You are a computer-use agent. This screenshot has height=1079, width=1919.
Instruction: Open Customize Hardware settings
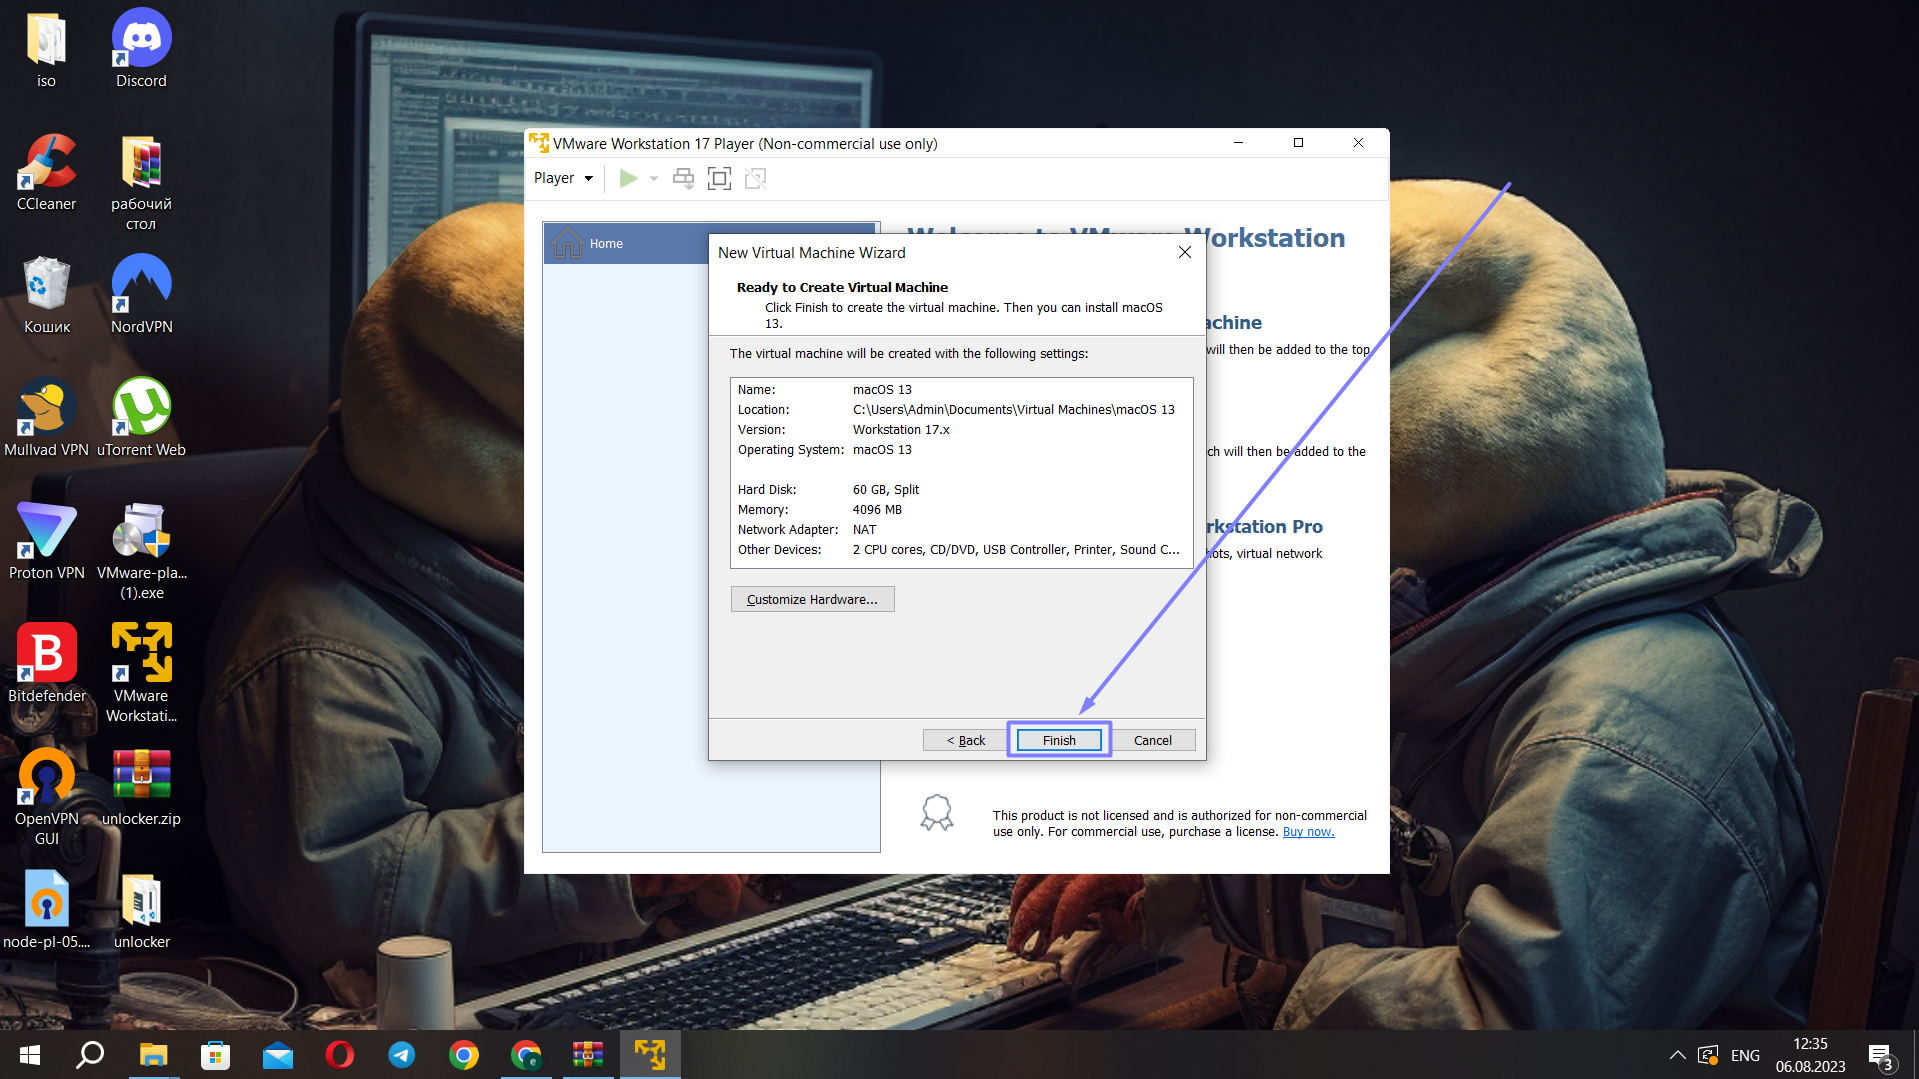coord(812,599)
